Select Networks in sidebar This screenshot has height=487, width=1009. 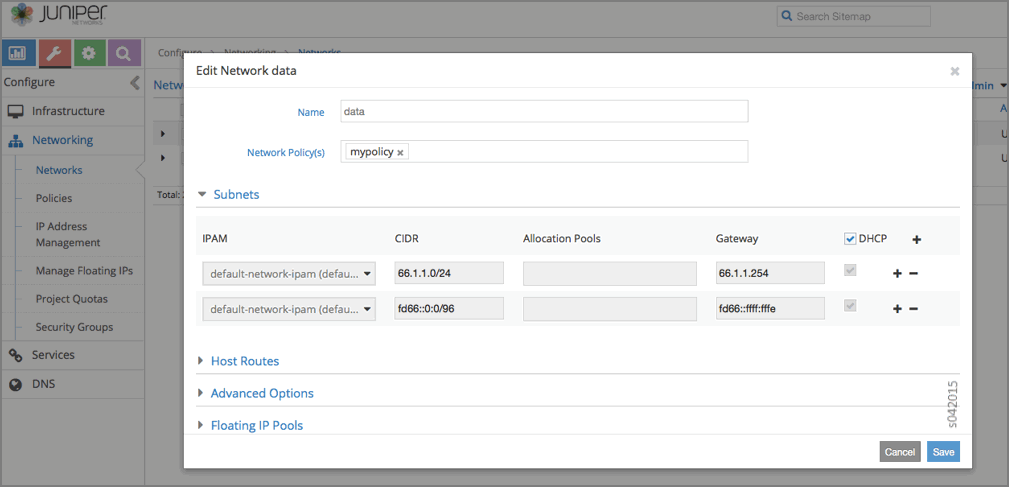point(59,170)
